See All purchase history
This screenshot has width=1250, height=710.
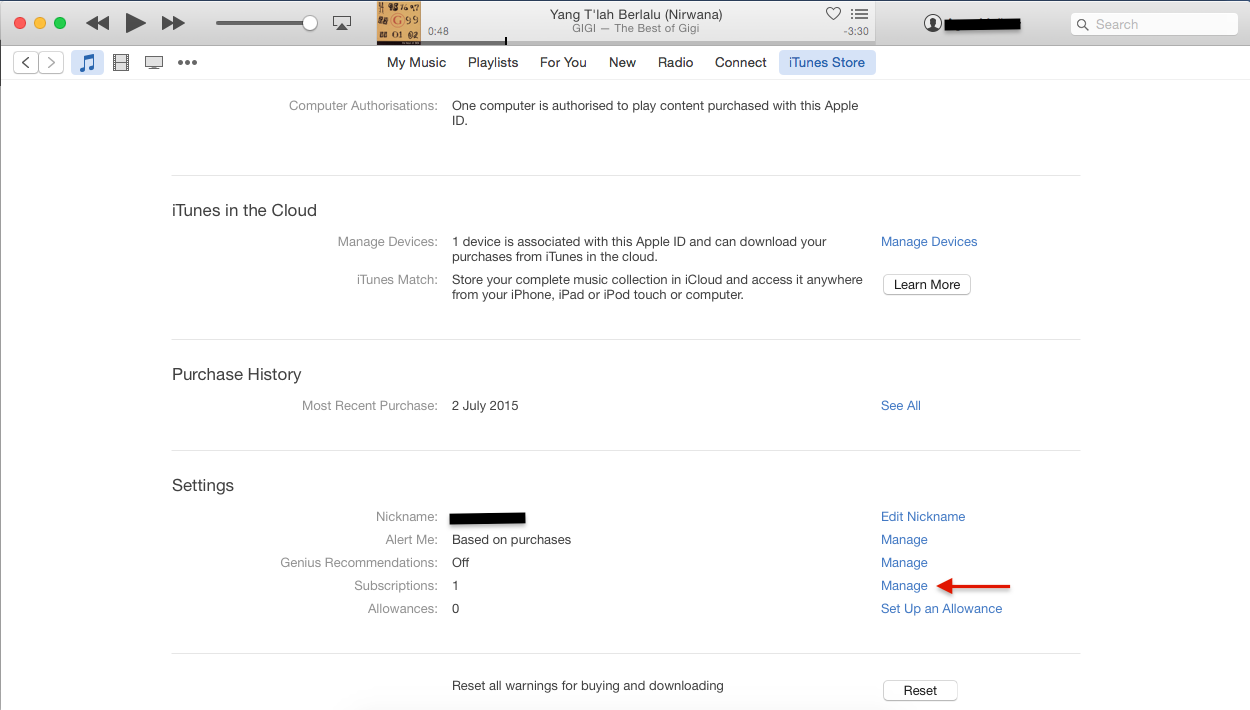pyautogui.click(x=901, y=406)
